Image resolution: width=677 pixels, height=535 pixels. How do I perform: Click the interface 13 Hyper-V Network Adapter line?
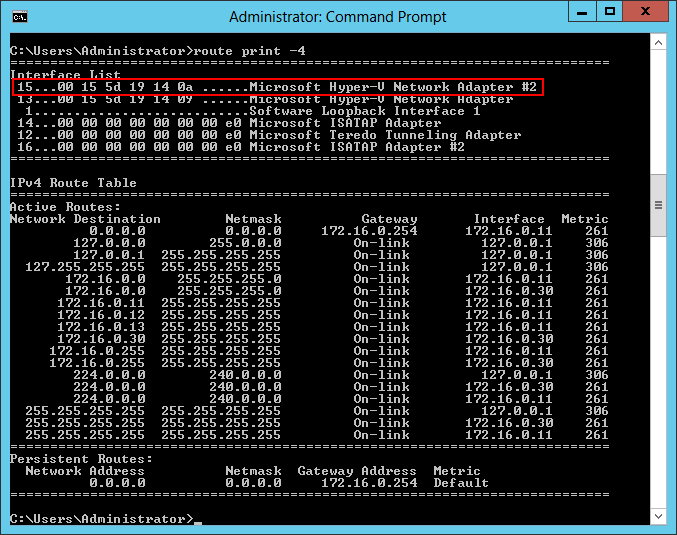pos(265,99)
